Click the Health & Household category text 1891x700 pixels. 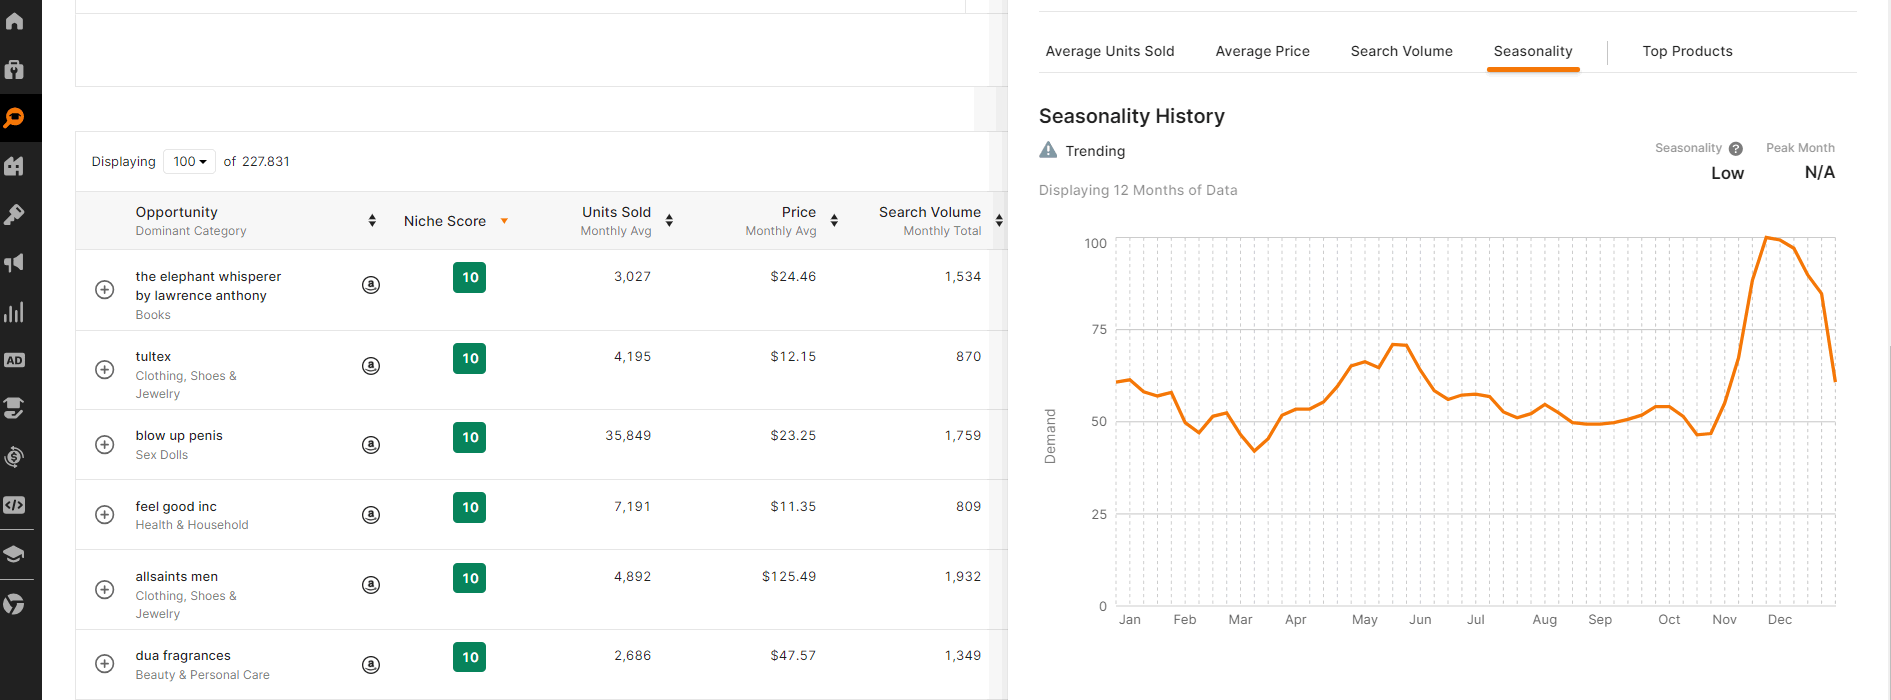(x=192, y=525)
